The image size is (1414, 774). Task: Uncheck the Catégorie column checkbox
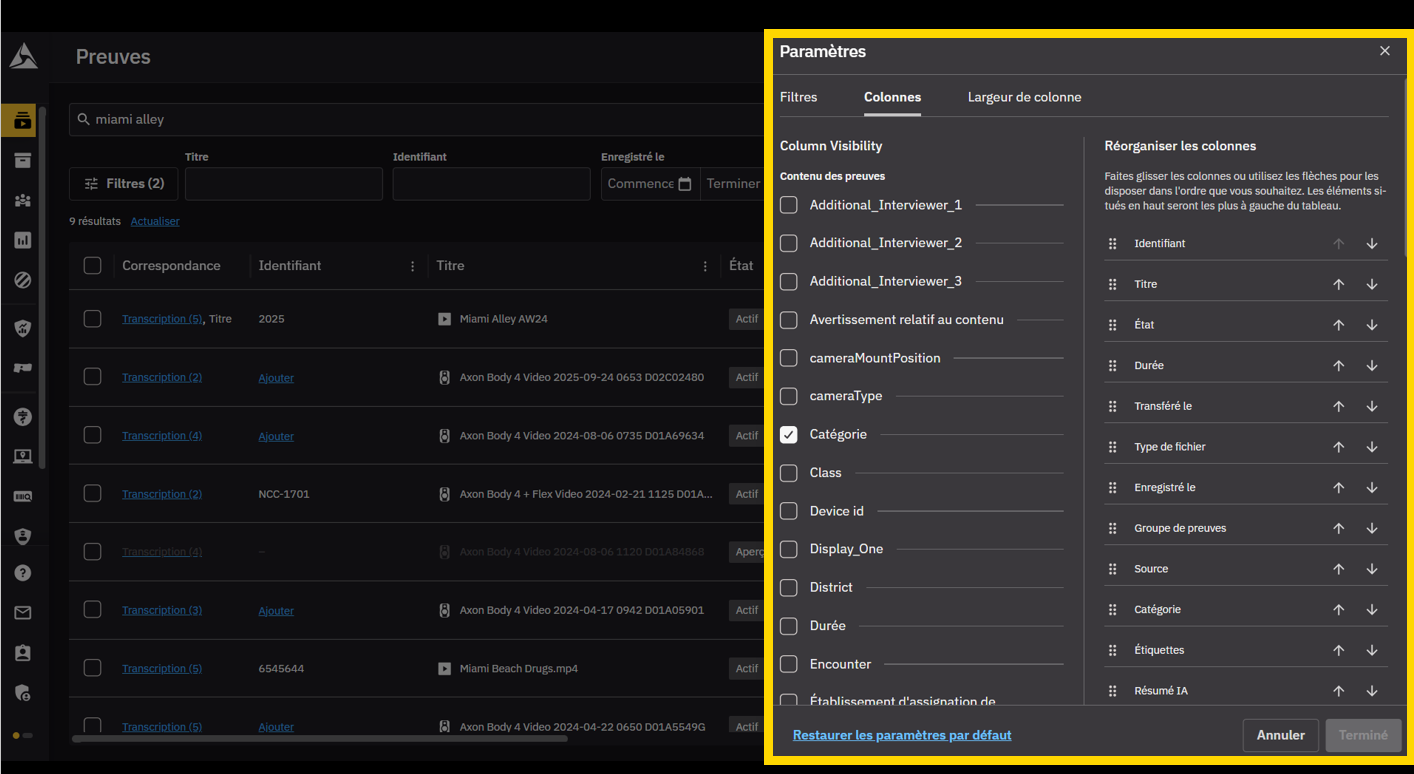[789, 435]
